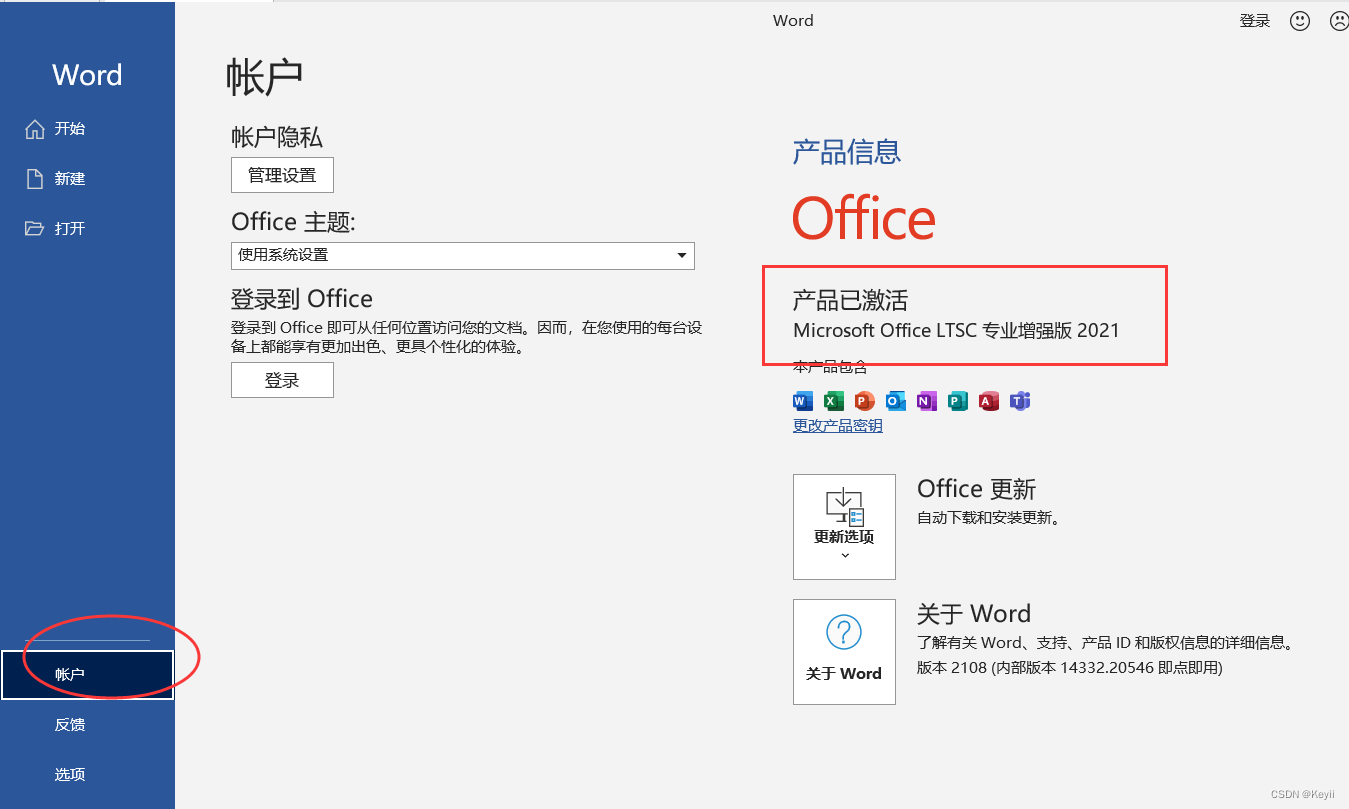Click the Word app icon in product list
This screenshot has width=1349, height=809.
[803, 401]
